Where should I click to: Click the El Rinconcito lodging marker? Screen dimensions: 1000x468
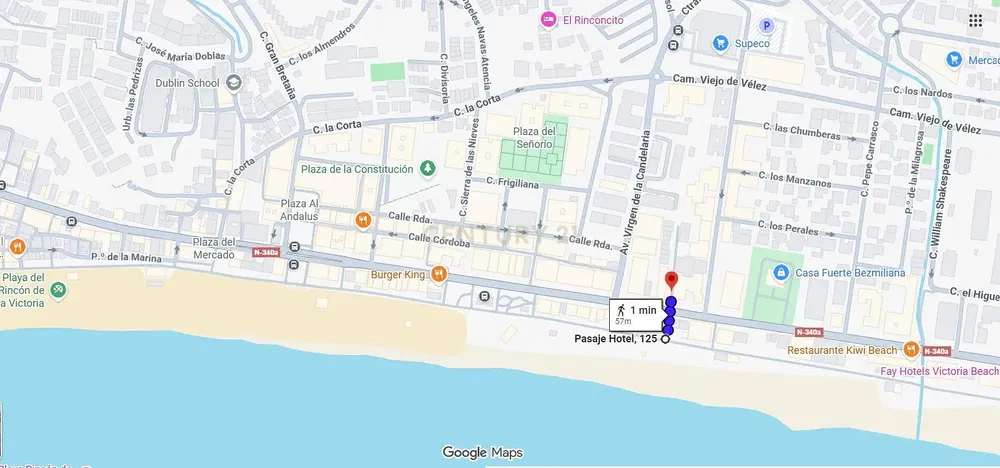548,20
